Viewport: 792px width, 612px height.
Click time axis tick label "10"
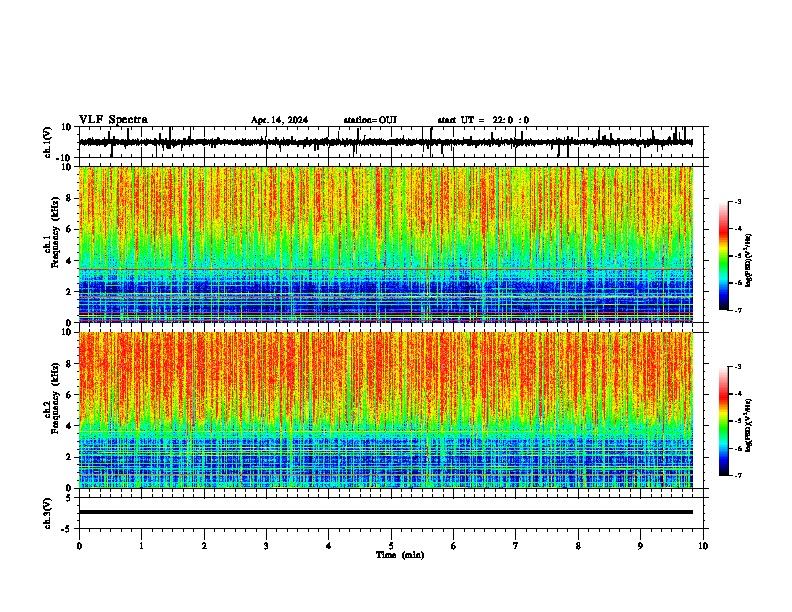pos(703,546)
